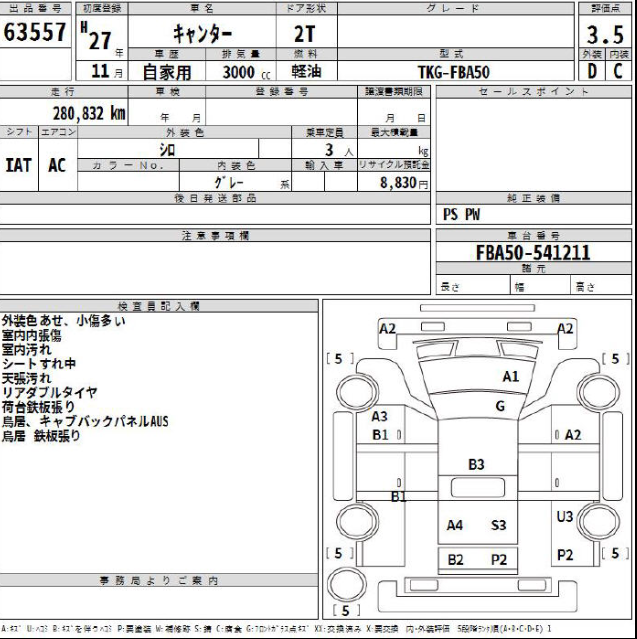Click the A4 scratch mark on the diagram
The height and width of the screenshot is (639, 637).
455,524
